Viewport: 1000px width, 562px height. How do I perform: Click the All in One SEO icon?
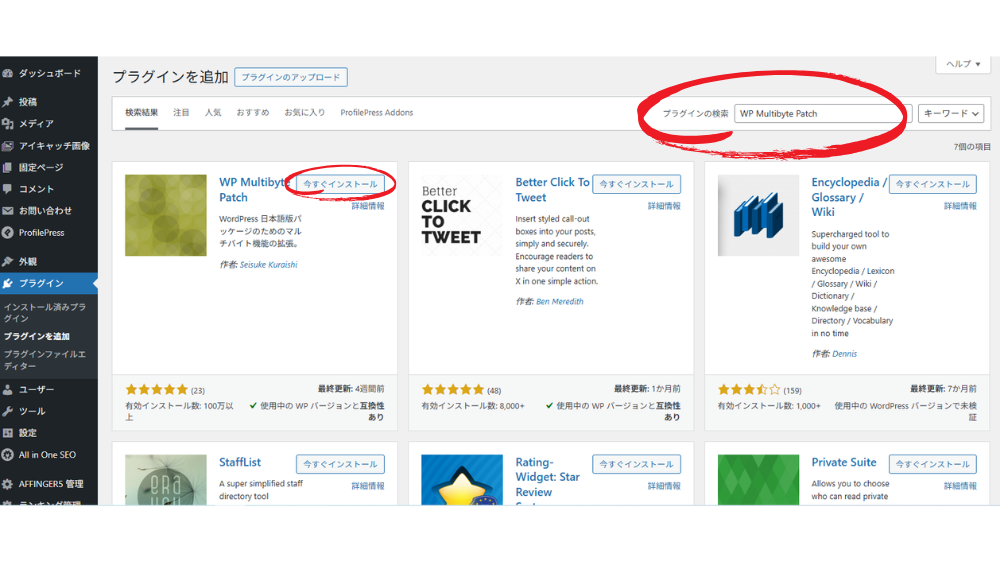coord(8,455)
